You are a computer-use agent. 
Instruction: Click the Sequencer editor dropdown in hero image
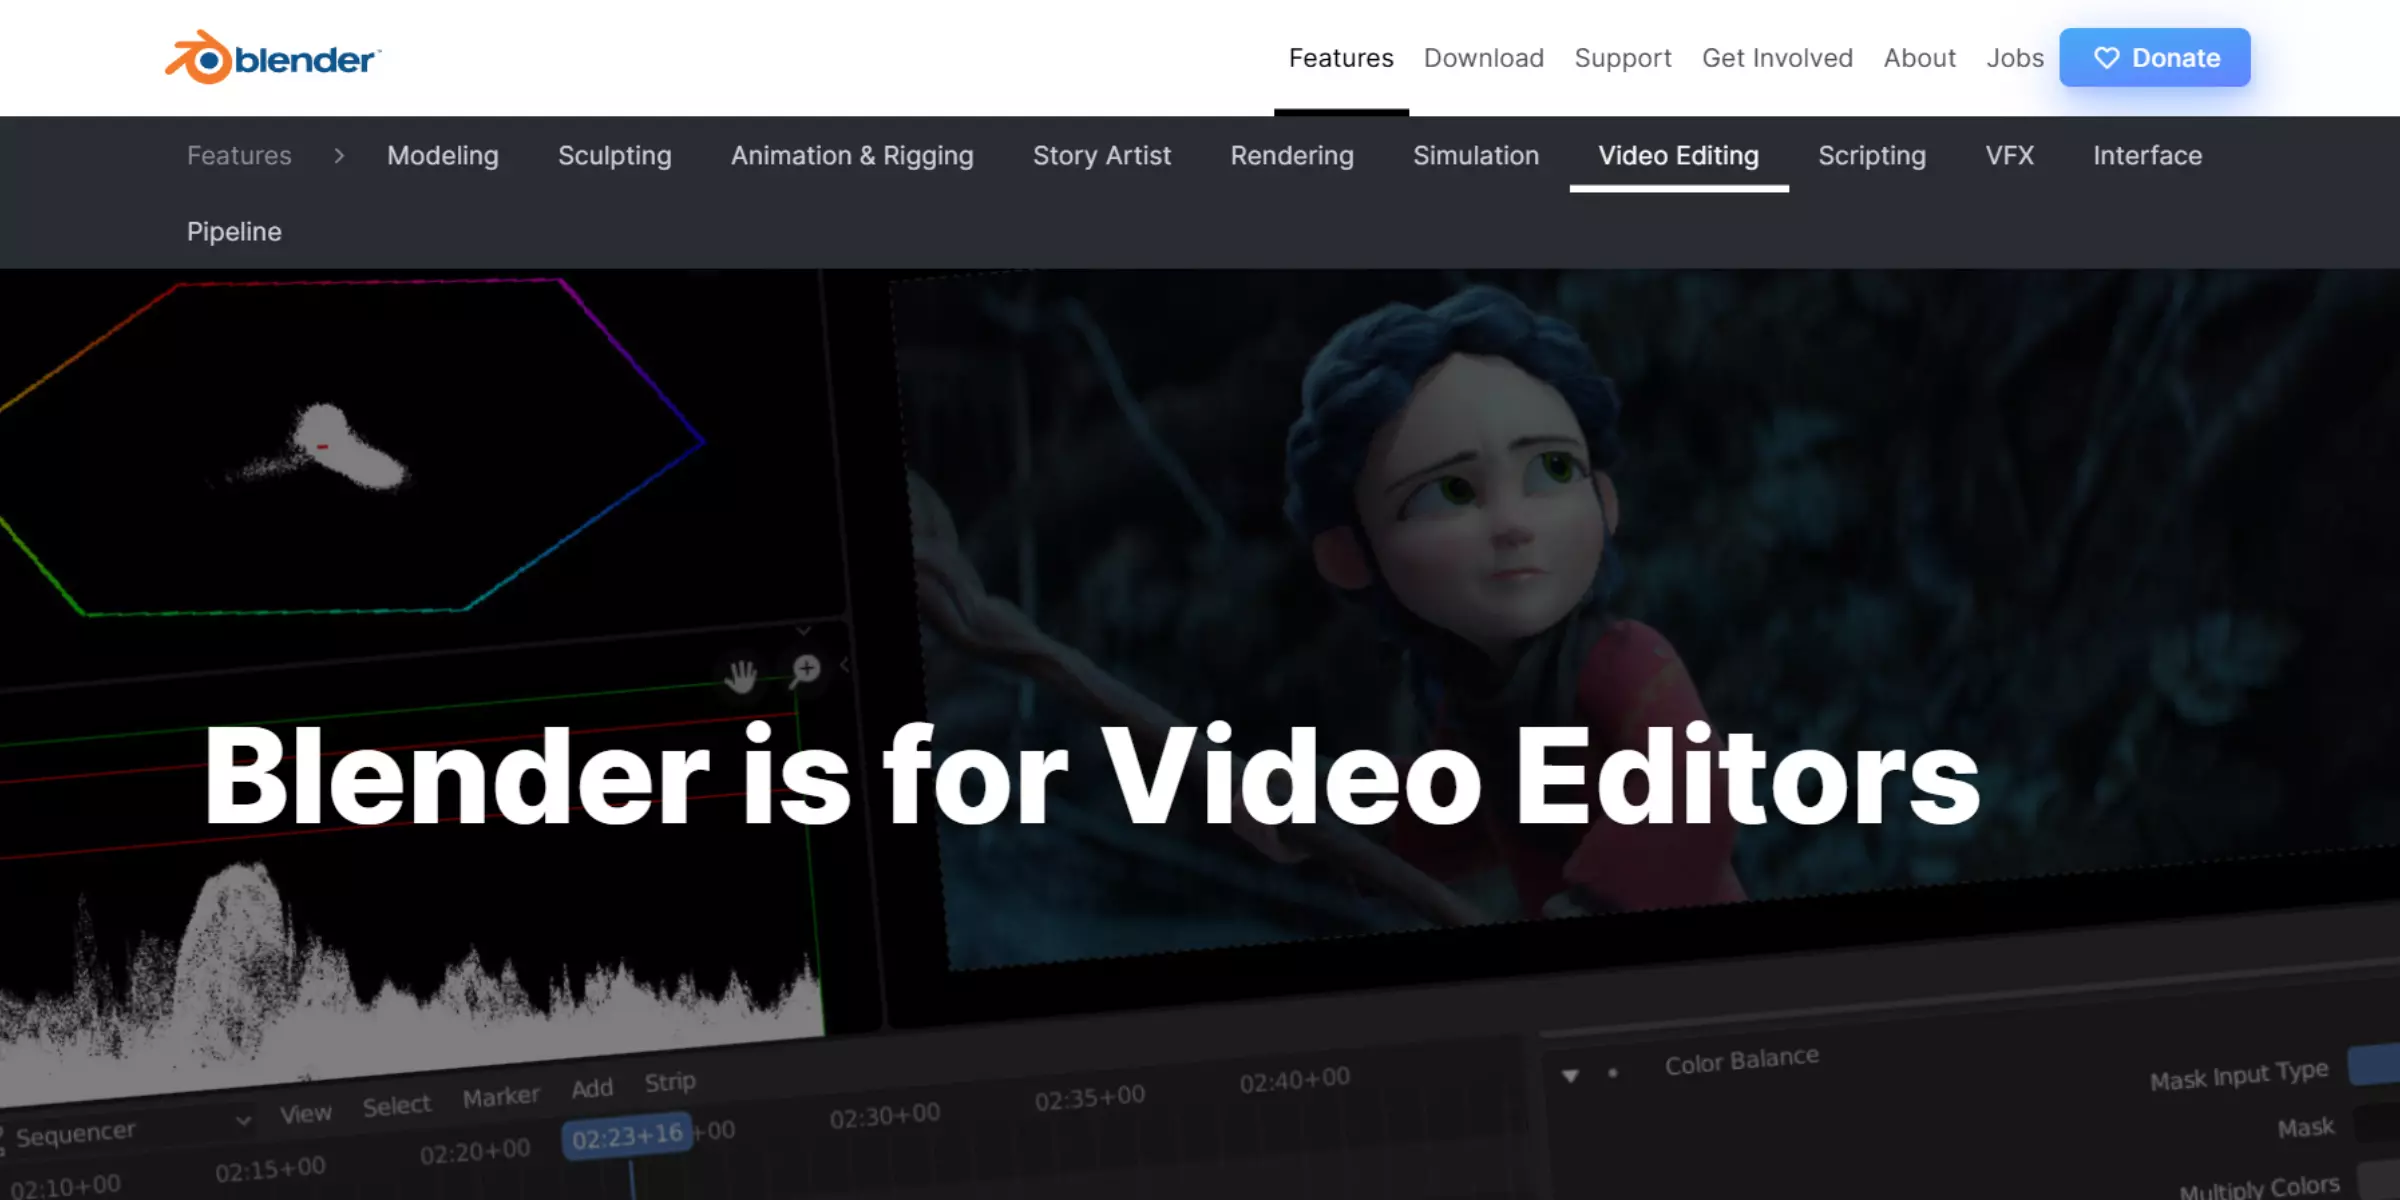click(130, 1131)
